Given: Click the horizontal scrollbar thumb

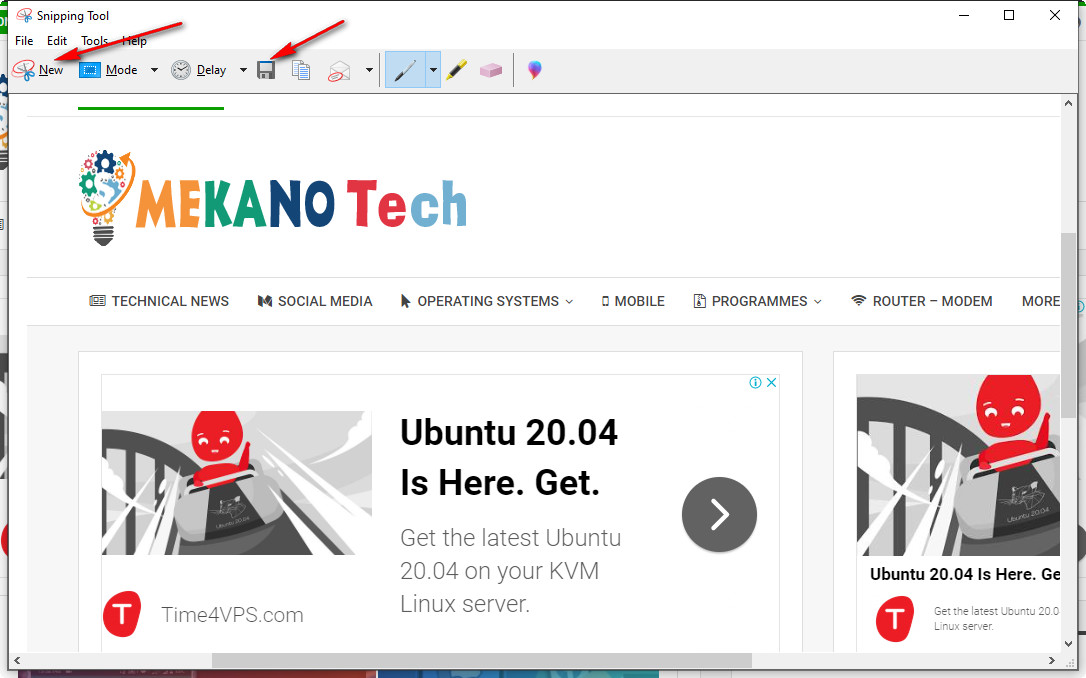Looking at the screenshot, I should [x=481, y=660].
